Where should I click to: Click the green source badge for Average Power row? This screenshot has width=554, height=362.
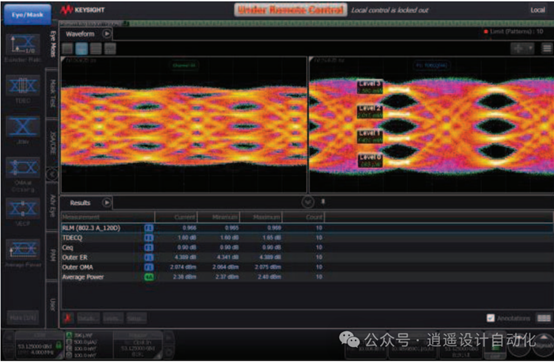(149, 277)
